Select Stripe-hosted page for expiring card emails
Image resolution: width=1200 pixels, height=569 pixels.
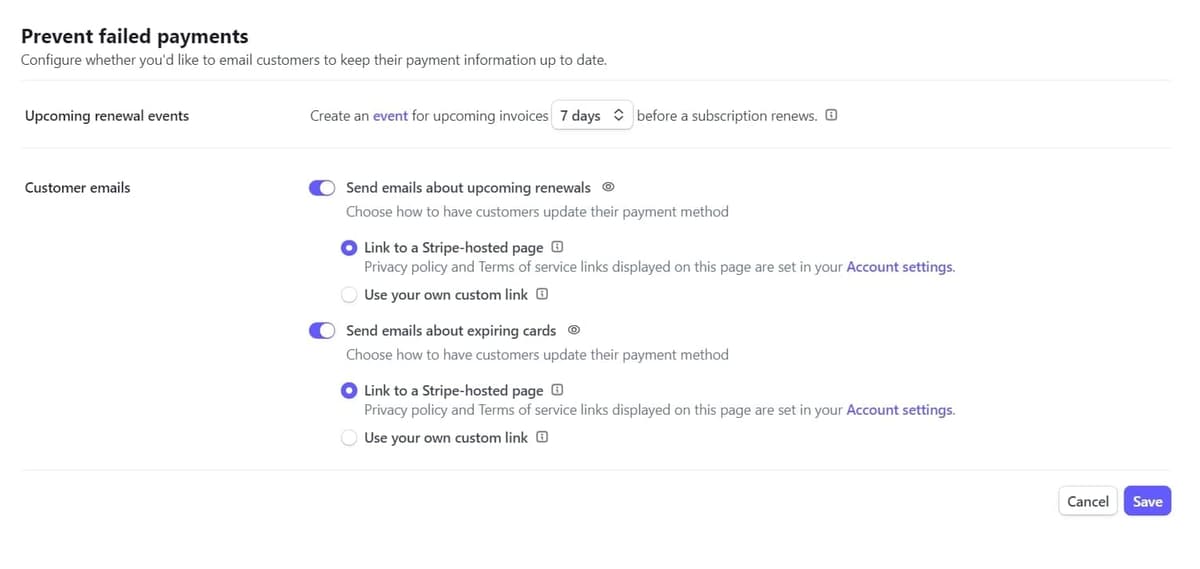(x=349, y=391)
